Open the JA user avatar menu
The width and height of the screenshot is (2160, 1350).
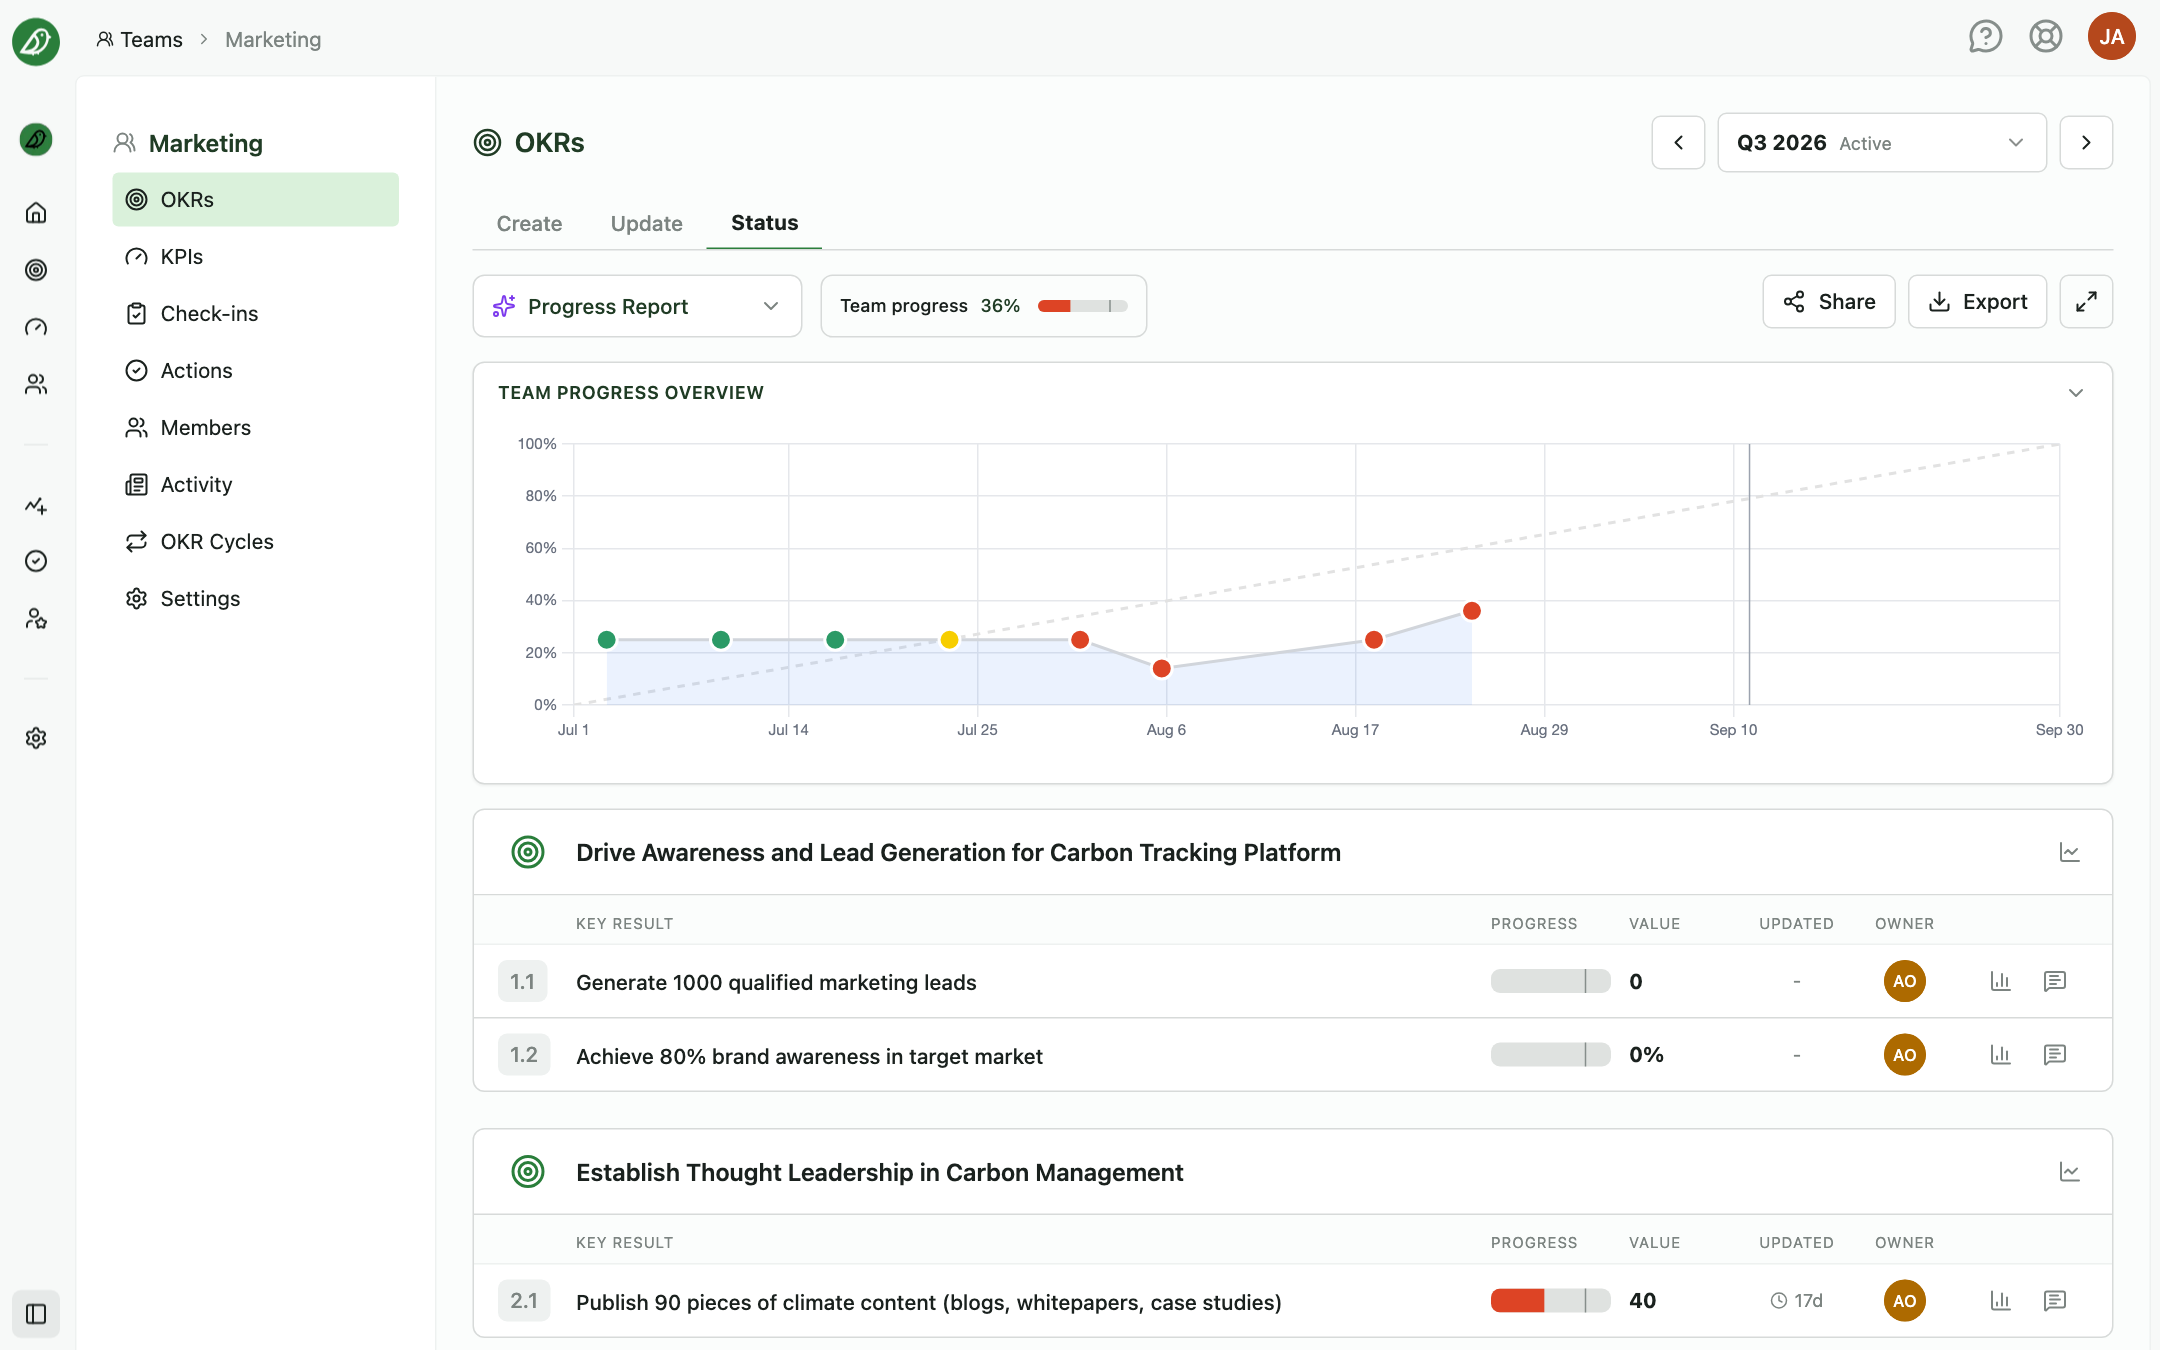(2111, 37)
